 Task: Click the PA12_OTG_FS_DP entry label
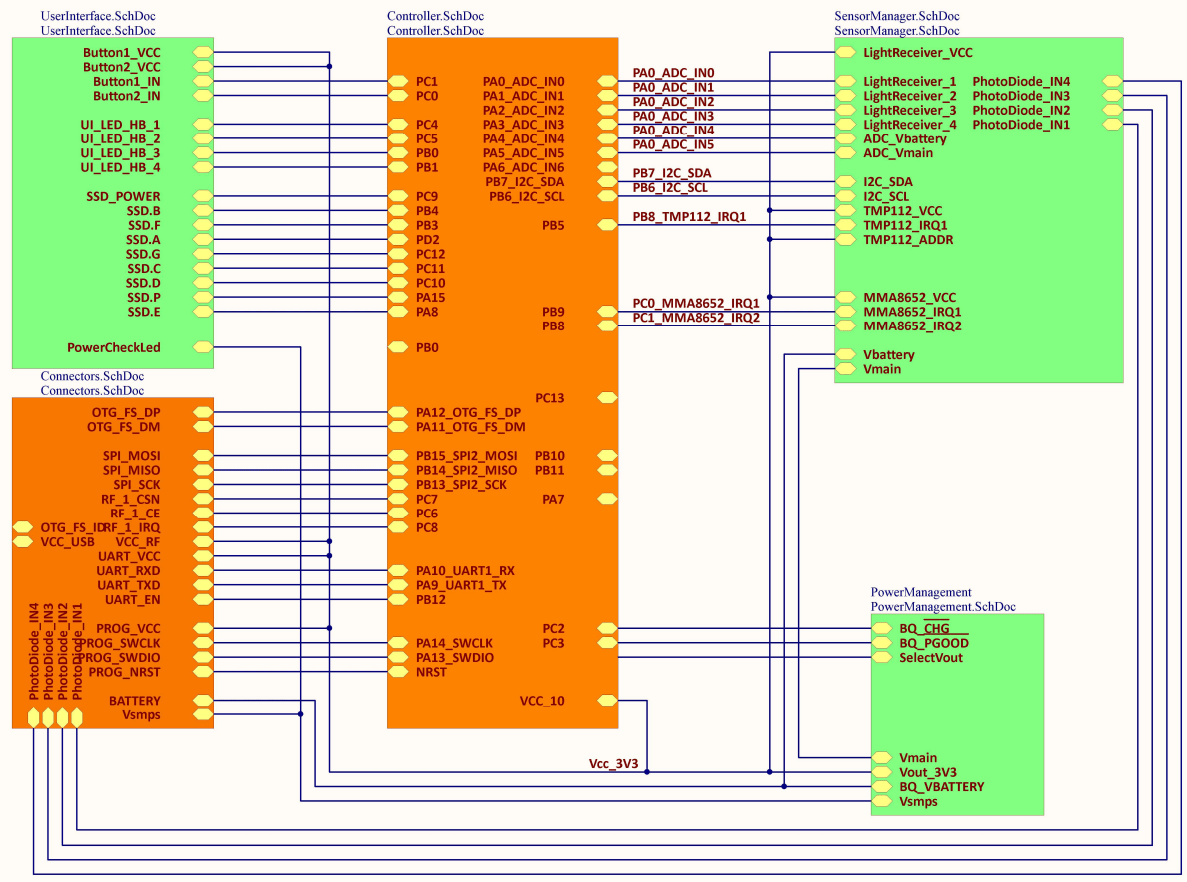coord(468,412)
